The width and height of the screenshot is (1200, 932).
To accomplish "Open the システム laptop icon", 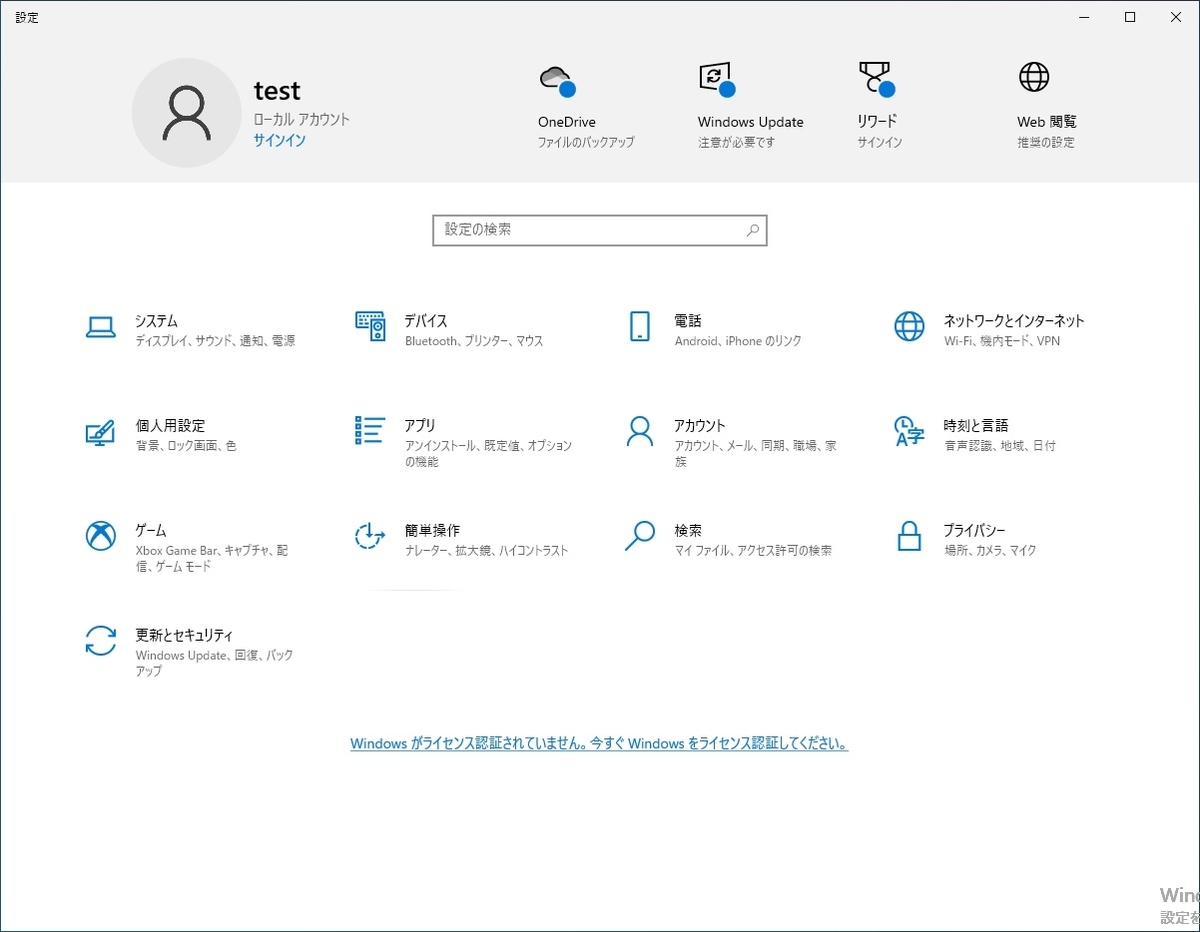I will (100, 327).
